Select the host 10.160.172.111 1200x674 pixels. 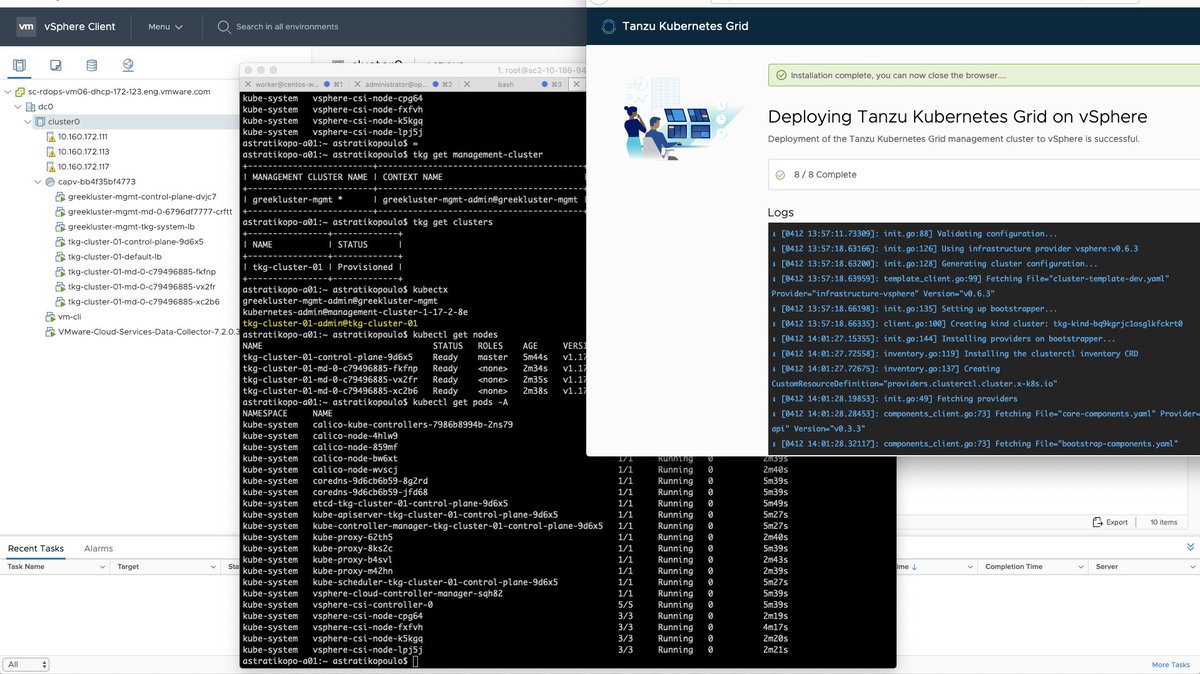point(85,137)
